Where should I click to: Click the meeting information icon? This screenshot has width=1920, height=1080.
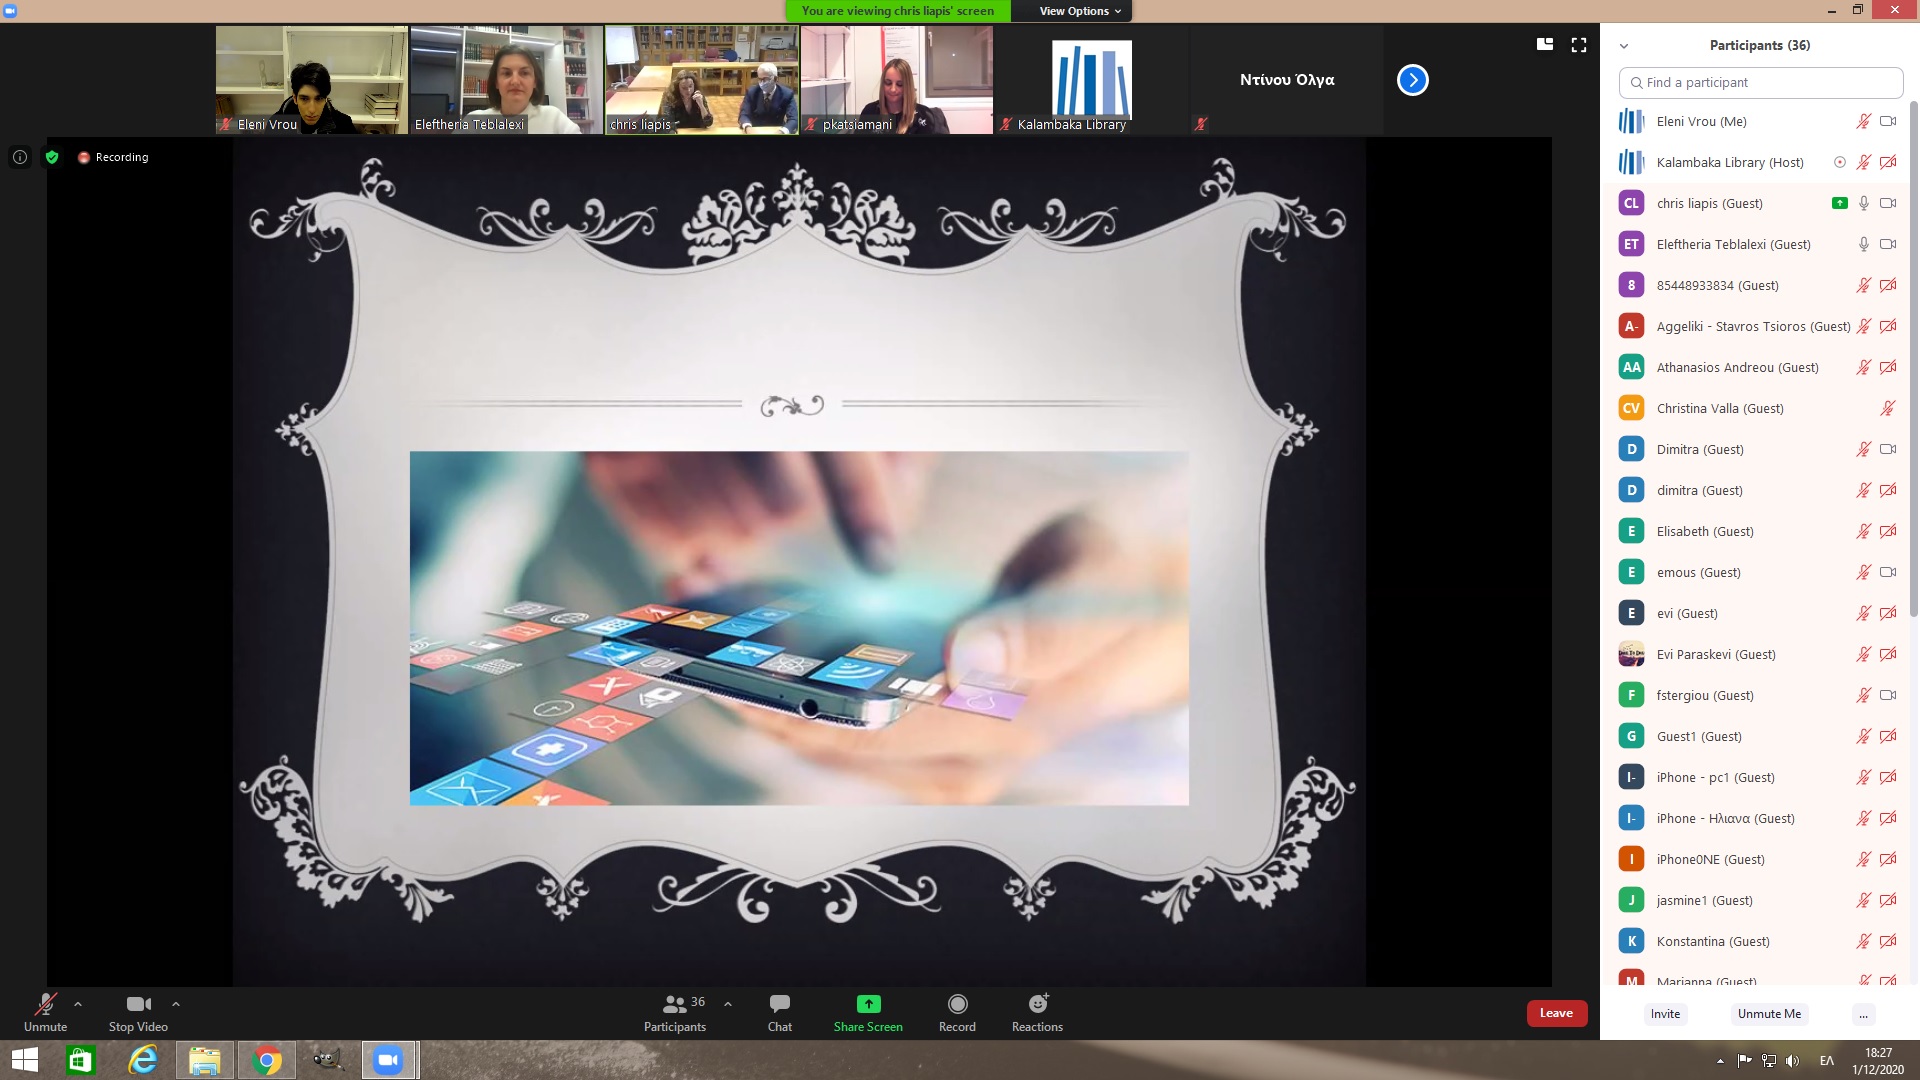click(20, 157)
